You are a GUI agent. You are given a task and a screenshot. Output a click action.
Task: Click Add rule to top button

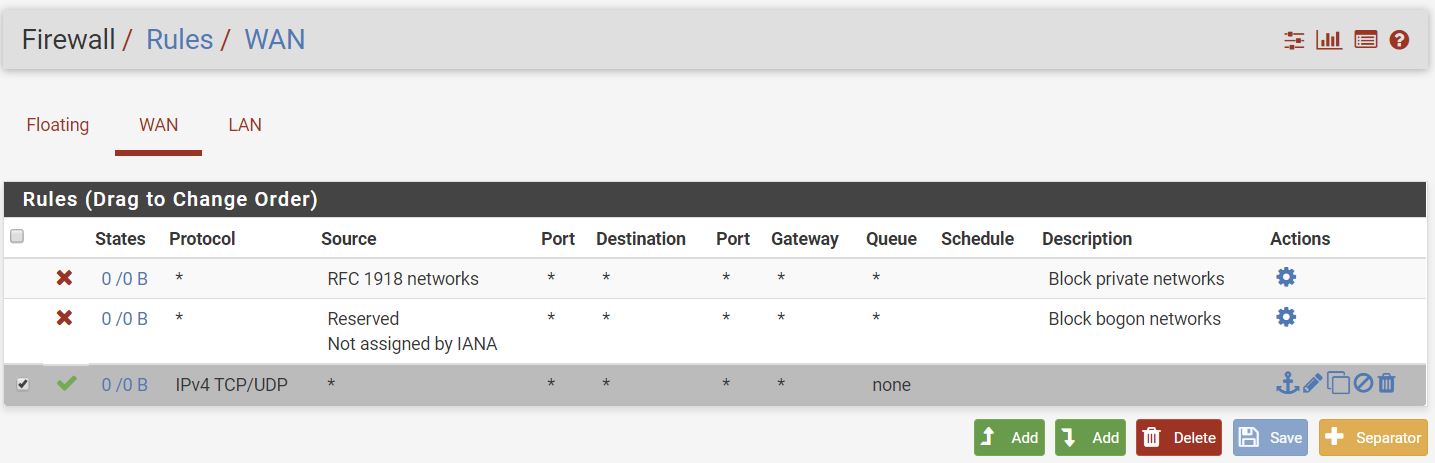coord(1009,437)
